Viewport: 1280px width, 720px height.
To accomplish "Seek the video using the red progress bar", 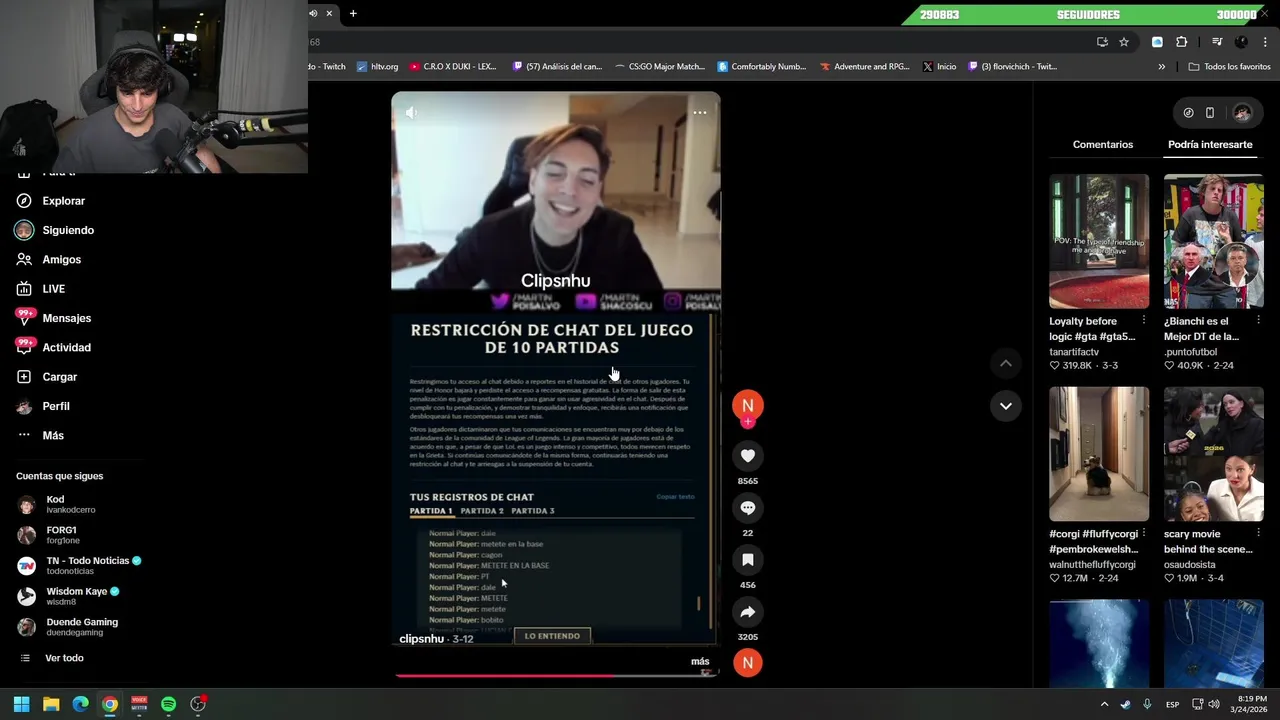I will point(555,676).
